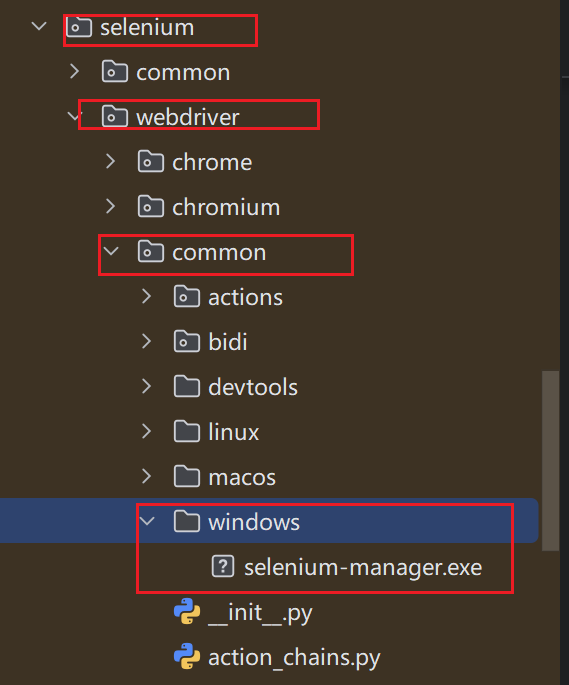The image size is (569, 685).
Task: Click the chromium package folder icon
Action: coord(151,207)
